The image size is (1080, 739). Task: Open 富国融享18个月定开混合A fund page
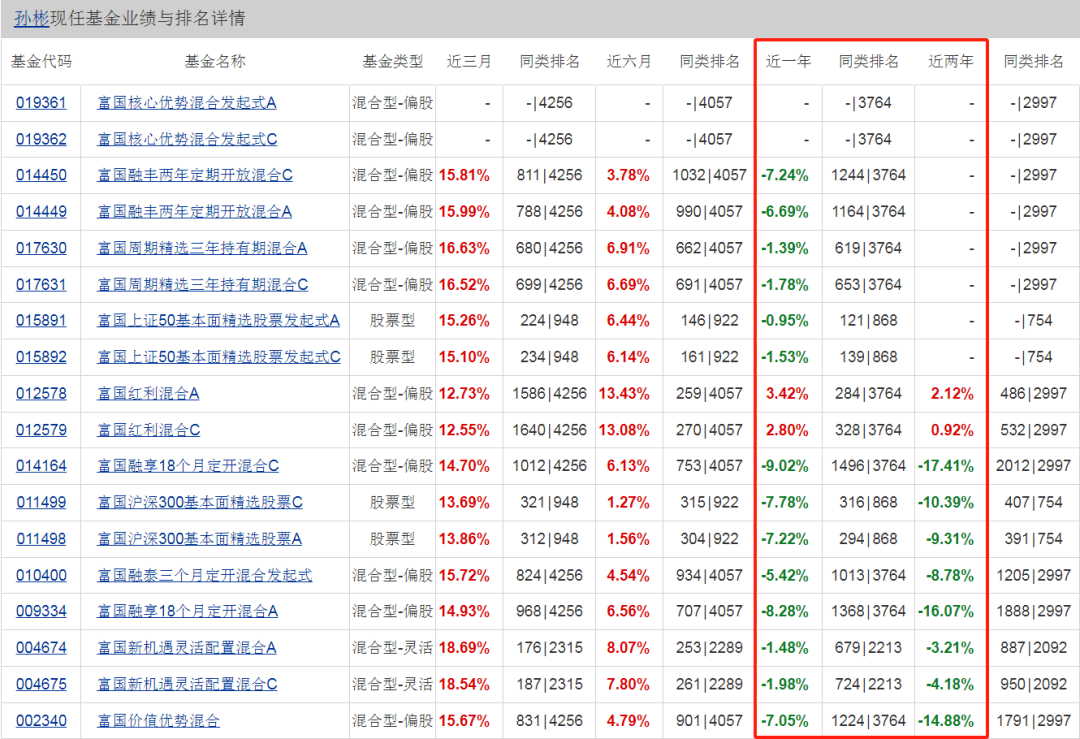(187, 611)
